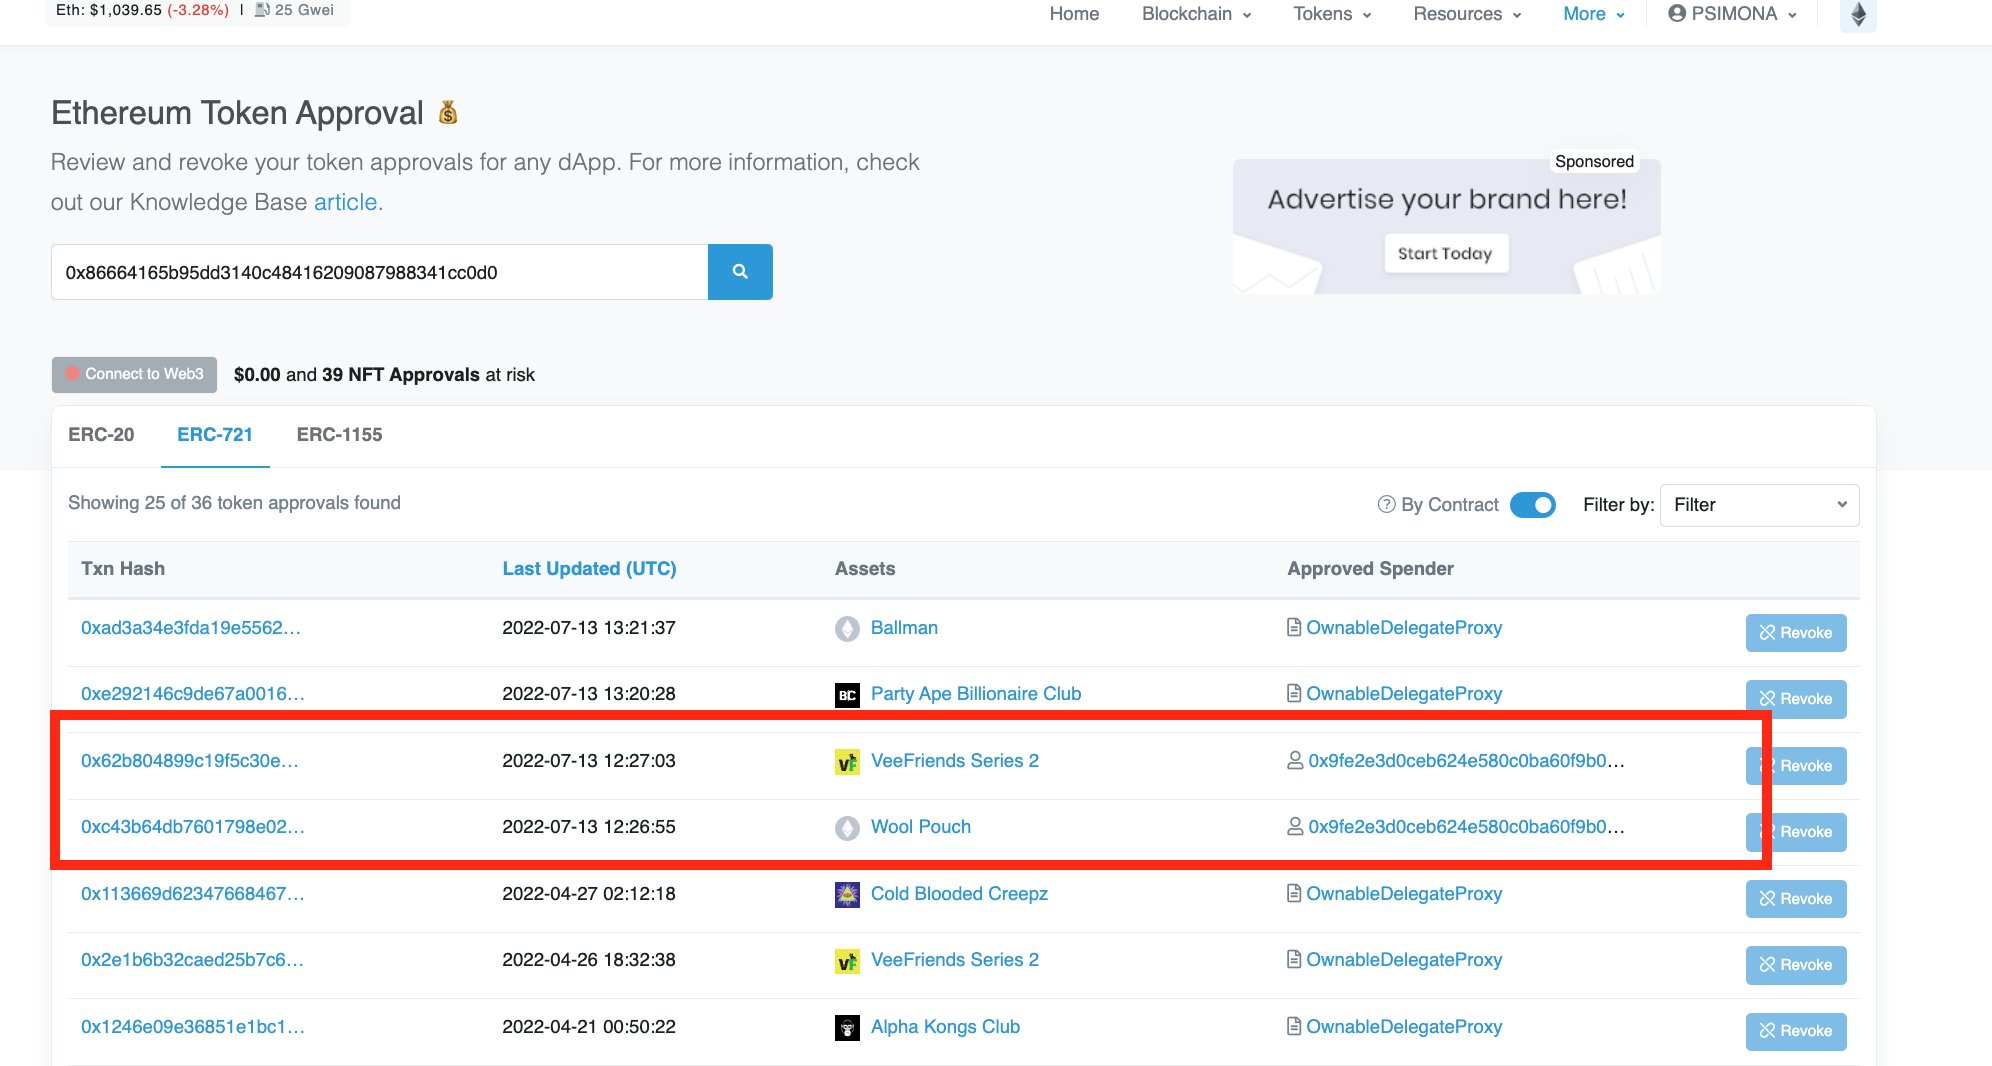Expand the Tokens menu
This screenshot has width=1992, height=1066.
click(1332, 14)
